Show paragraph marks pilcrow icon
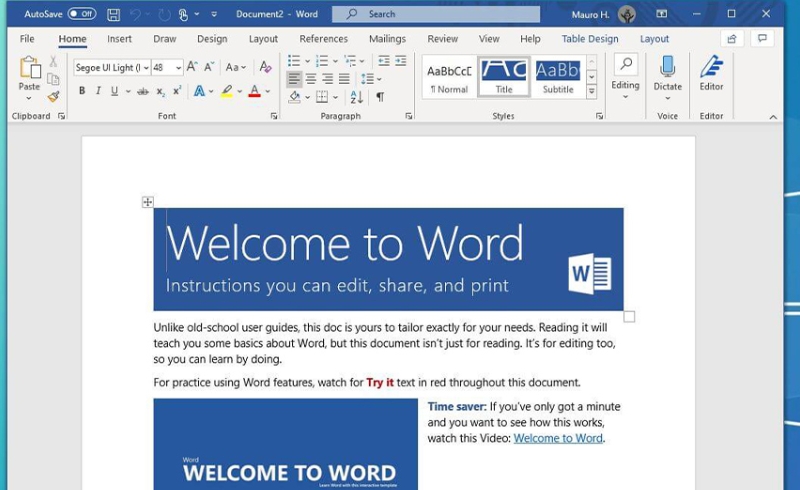The image size is (800, 490). point(380,96)
